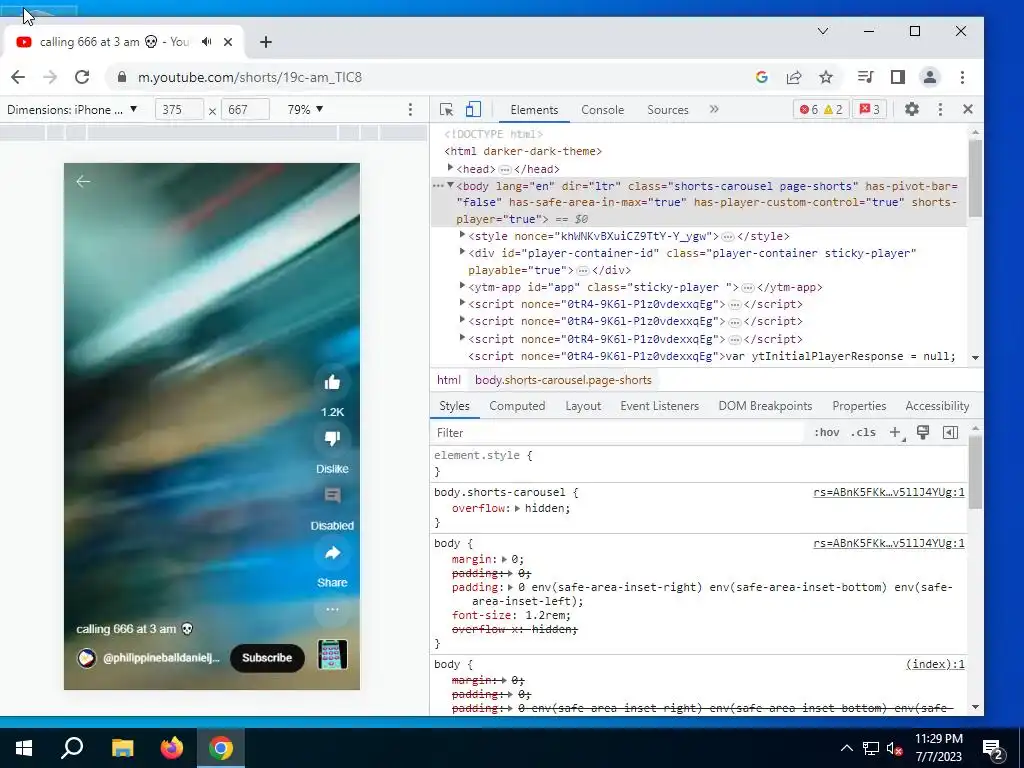Expand the head element node
This screenshot has height=768, width=1024.
[450, 168]
